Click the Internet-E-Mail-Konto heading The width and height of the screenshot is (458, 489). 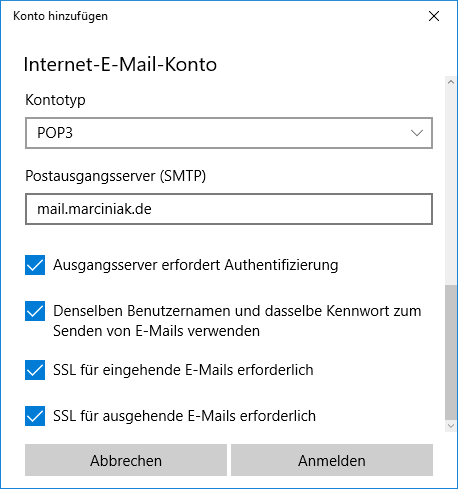coord(120,64)
